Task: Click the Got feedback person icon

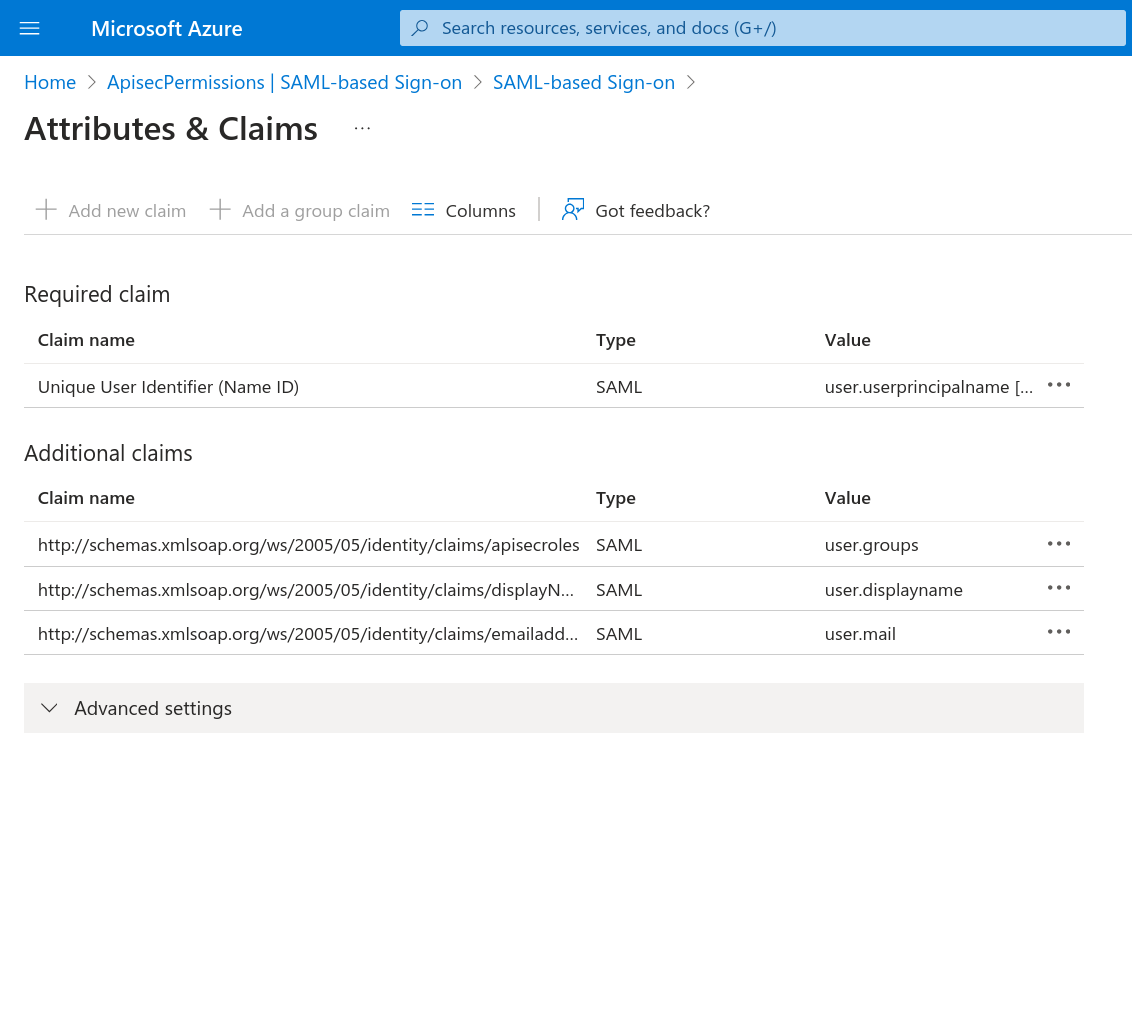Action: [572, 210]
